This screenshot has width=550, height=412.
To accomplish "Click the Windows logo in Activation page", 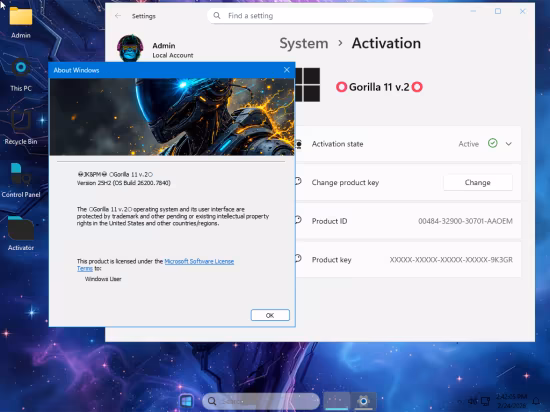I will pos(308,85).
